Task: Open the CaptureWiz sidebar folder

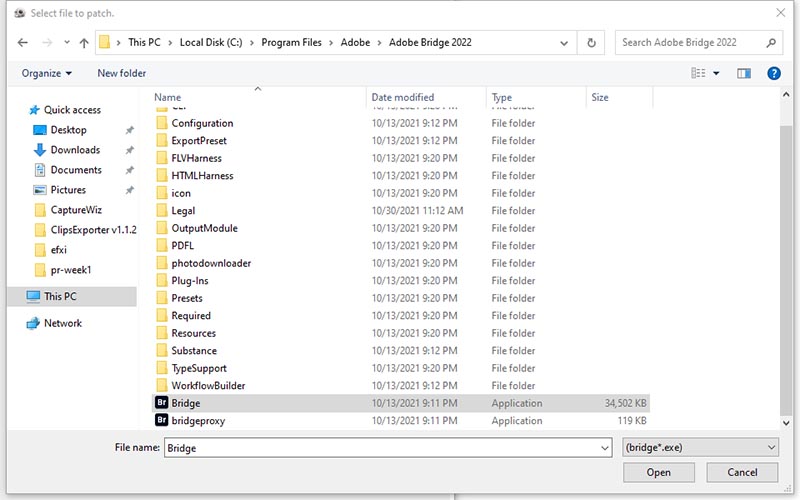Action: [x=76, y=210]
